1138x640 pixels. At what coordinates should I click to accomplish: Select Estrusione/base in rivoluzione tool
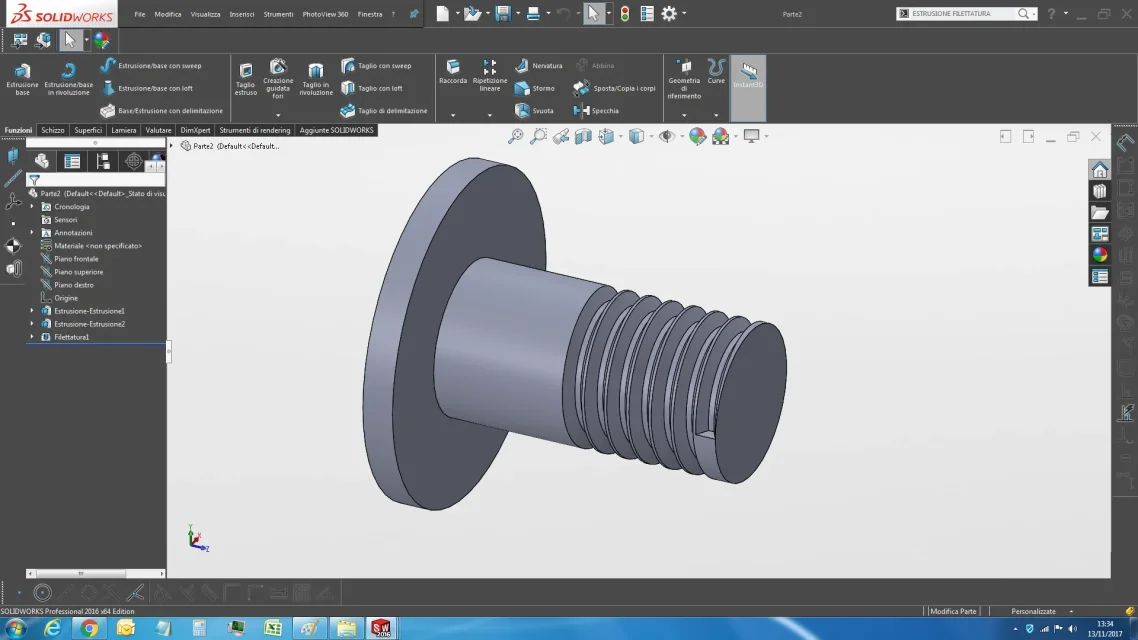tap(68, 78)
